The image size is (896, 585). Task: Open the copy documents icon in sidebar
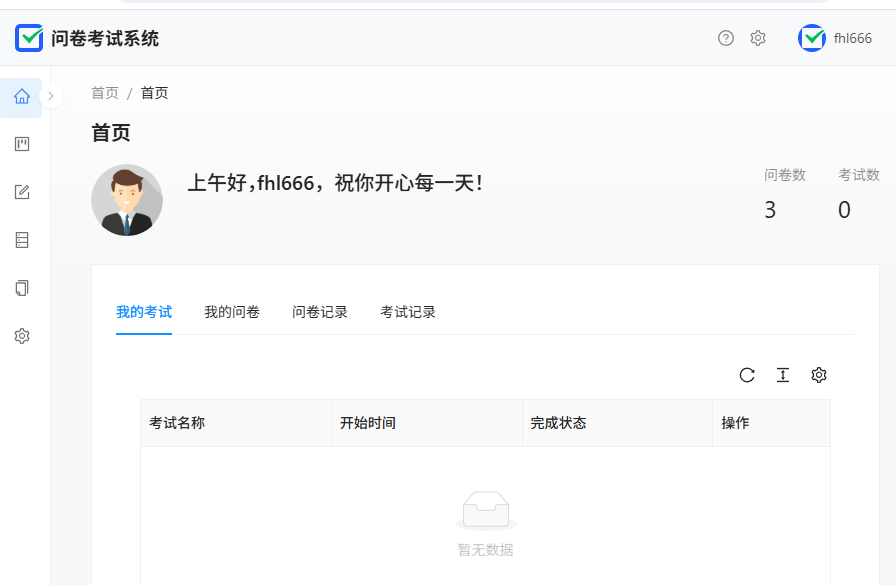tap(22, 288)
